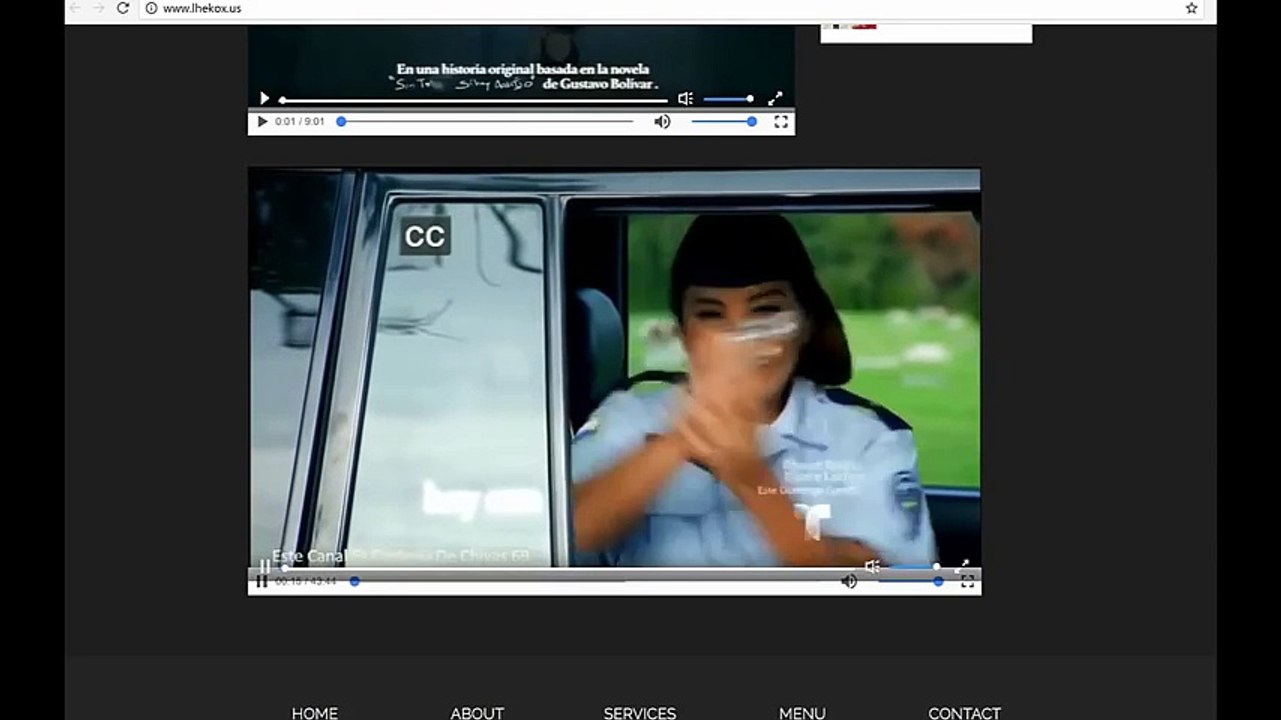Mute the top video from the white control bar
The height and width of the screenshot is (720, 1281).
coord(662,122)
